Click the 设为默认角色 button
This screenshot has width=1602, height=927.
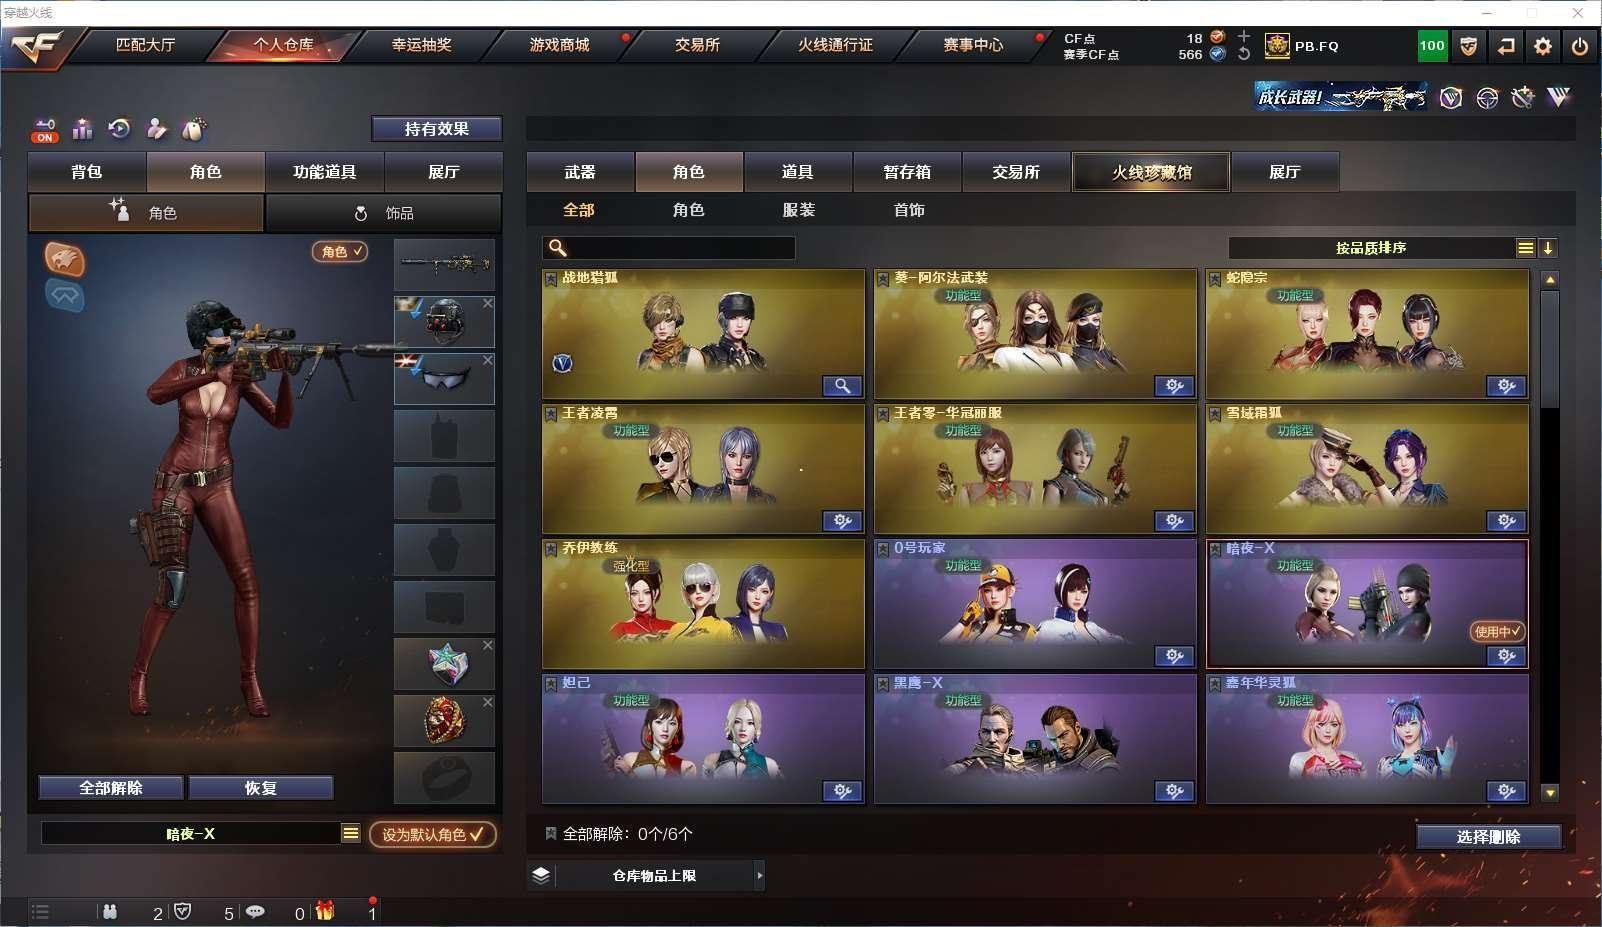433,834
